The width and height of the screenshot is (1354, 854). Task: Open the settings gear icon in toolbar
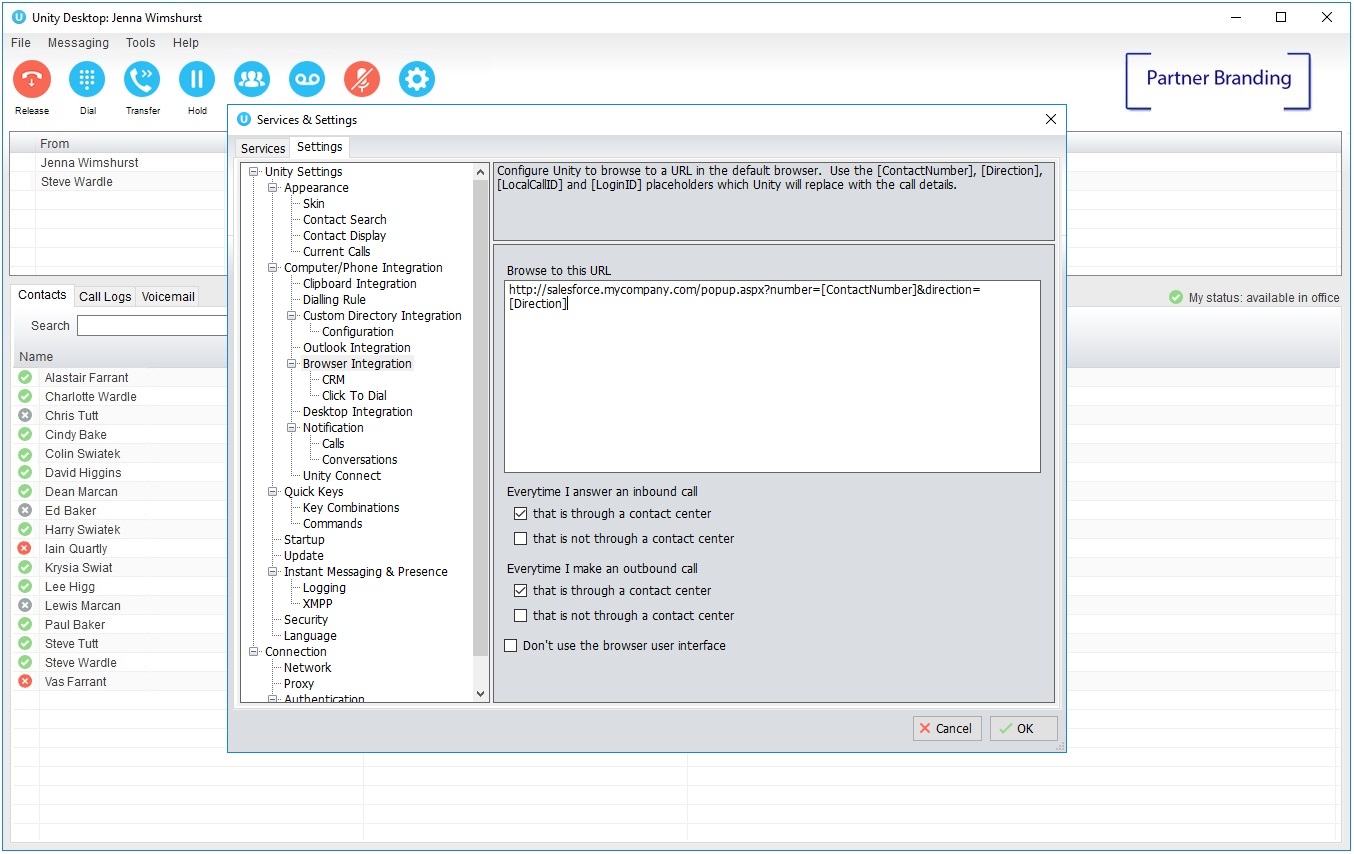tap(417, 79)
